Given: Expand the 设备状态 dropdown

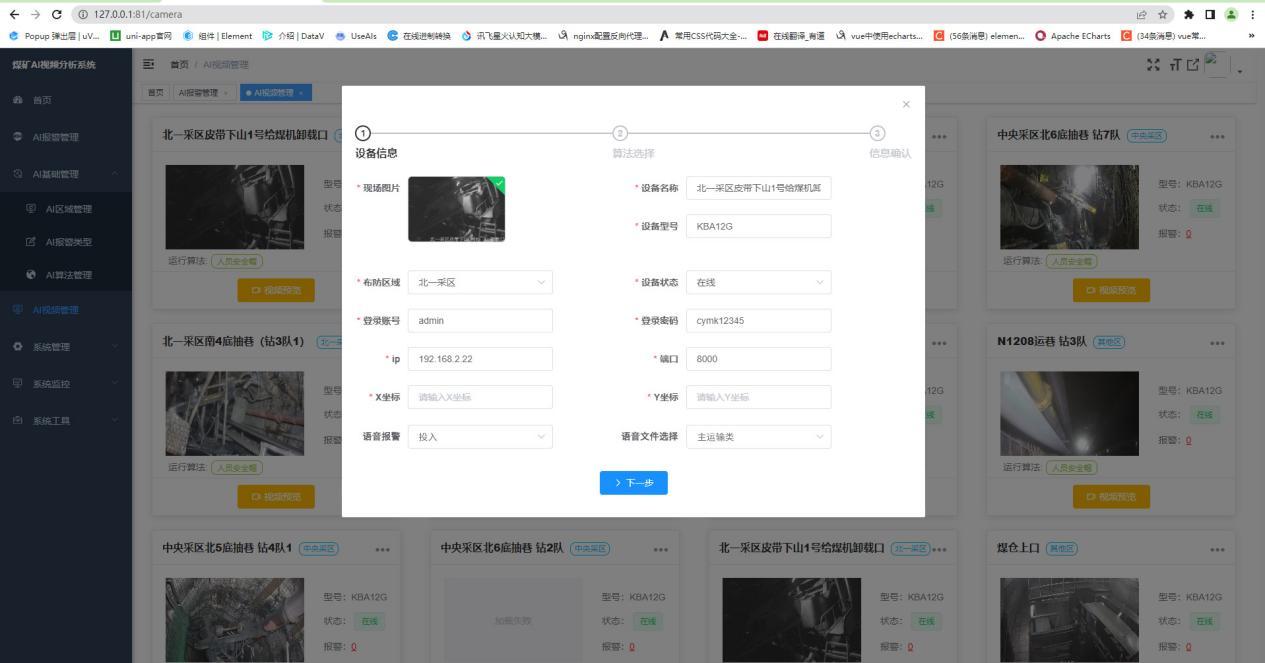Looking at the screenshot, I should [757, 283].
